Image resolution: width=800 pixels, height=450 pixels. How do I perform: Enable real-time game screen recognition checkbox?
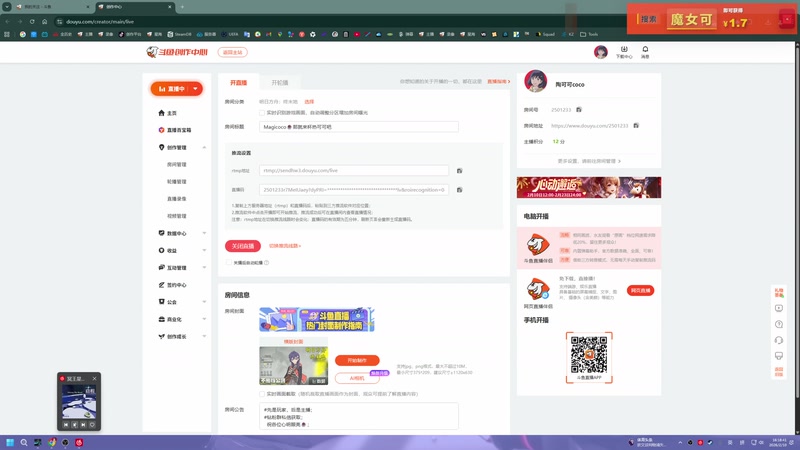[262, 113]
